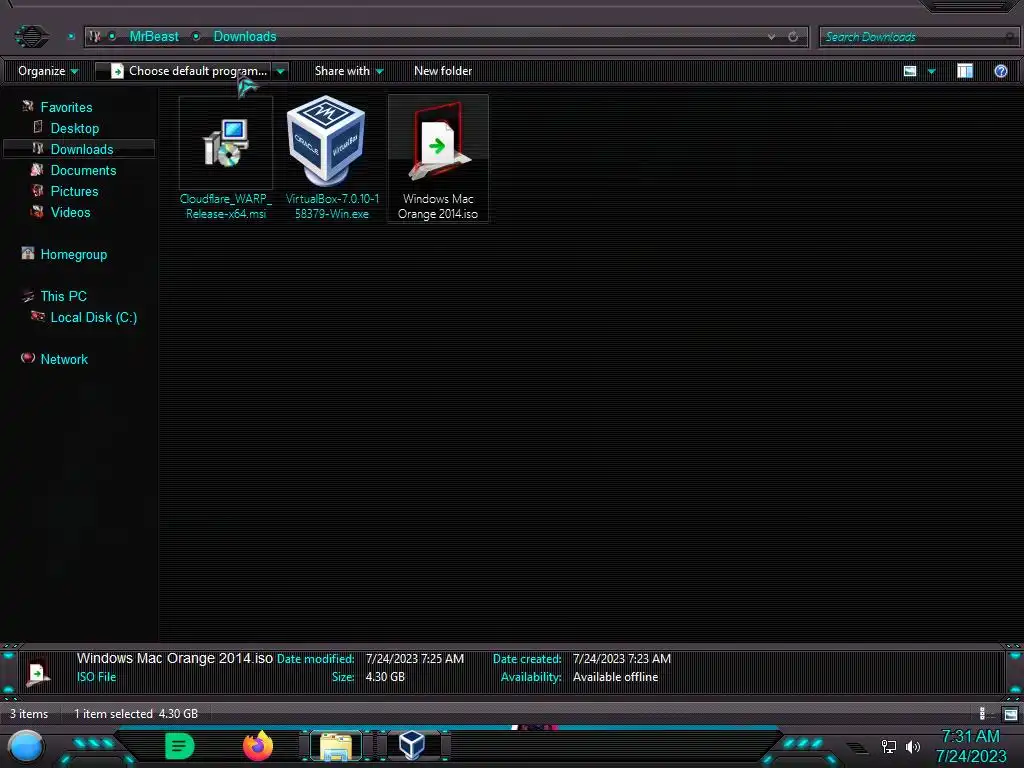Open Homegroup in navigation pane
This screenshot has height=768, width=1024.
[x=73, y=254]
